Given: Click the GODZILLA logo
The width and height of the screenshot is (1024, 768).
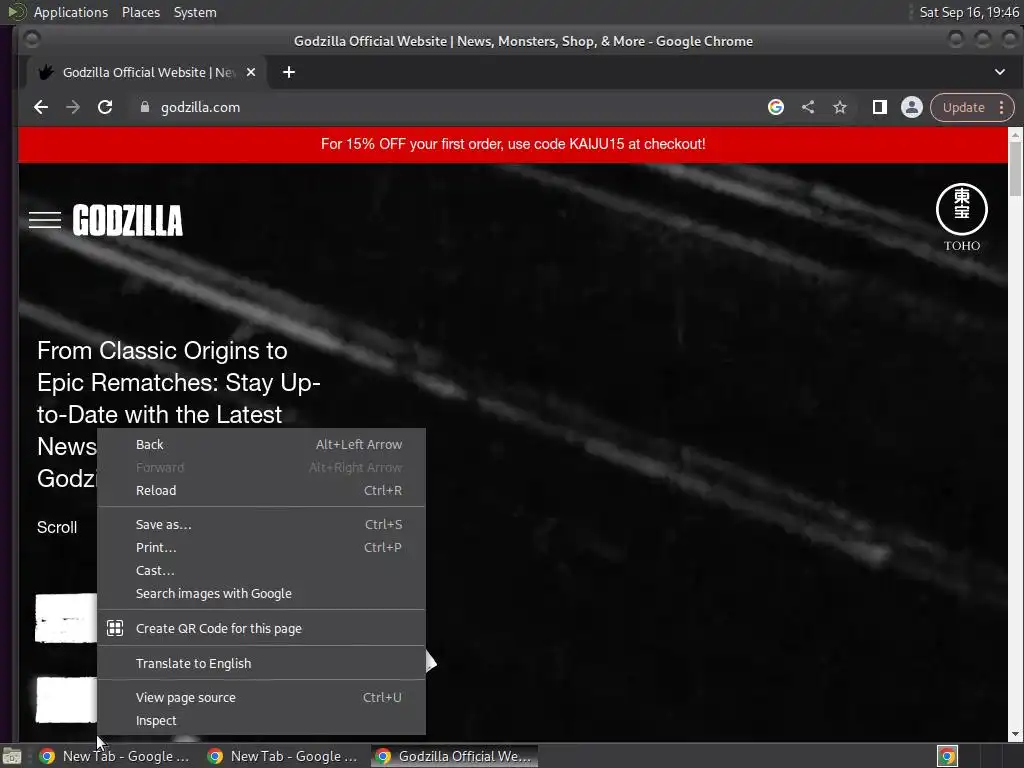Looking at the screenshot, I should point(127,220).
